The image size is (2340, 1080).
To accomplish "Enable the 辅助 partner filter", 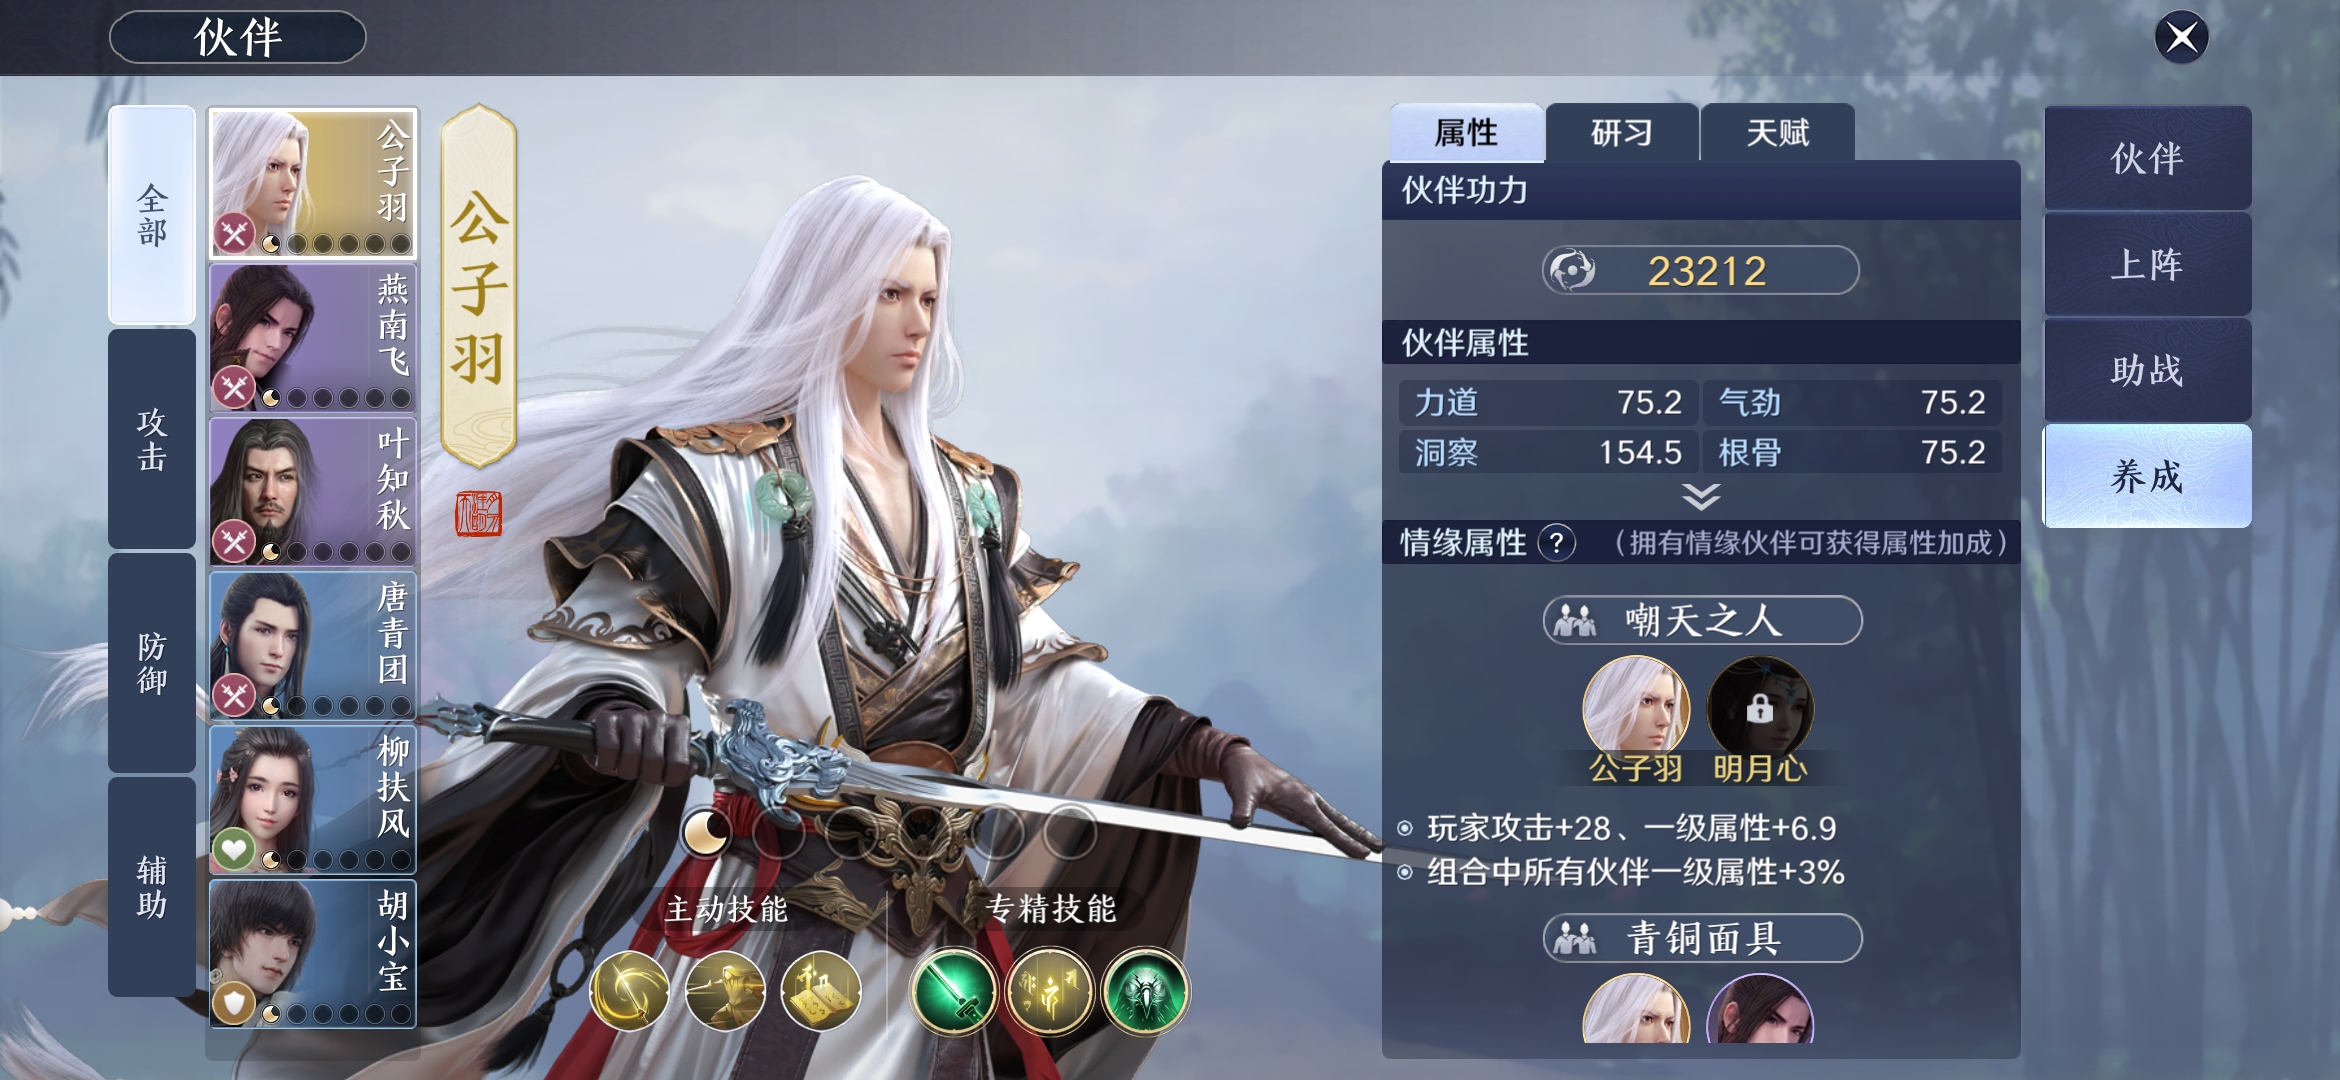I will 152,887.
